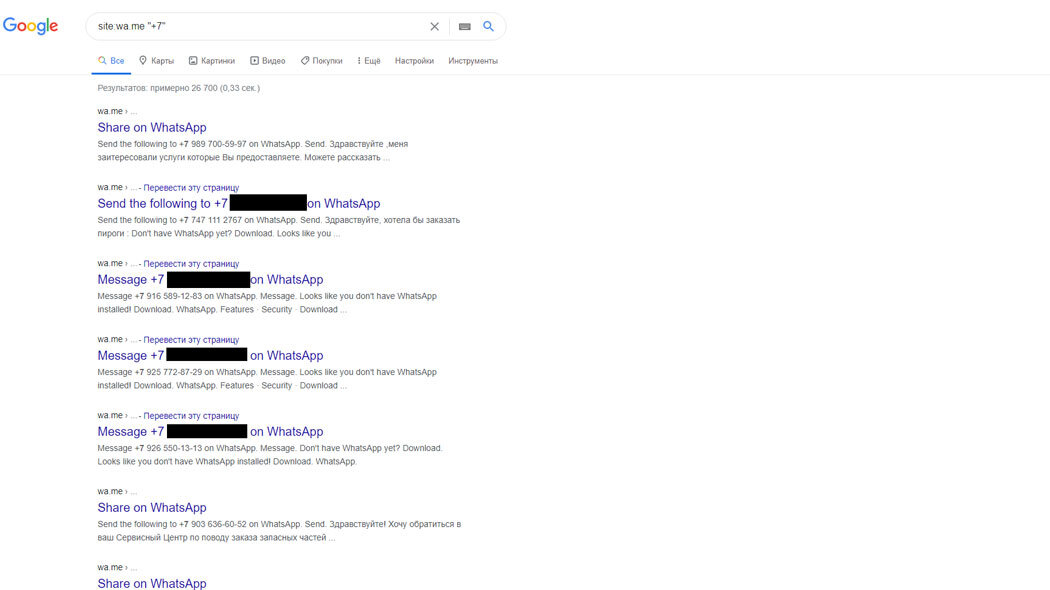Click Перевести эту страницу for the 926 550-13-13 result
The image size is (1050, 590).
[x=191, y=416]
